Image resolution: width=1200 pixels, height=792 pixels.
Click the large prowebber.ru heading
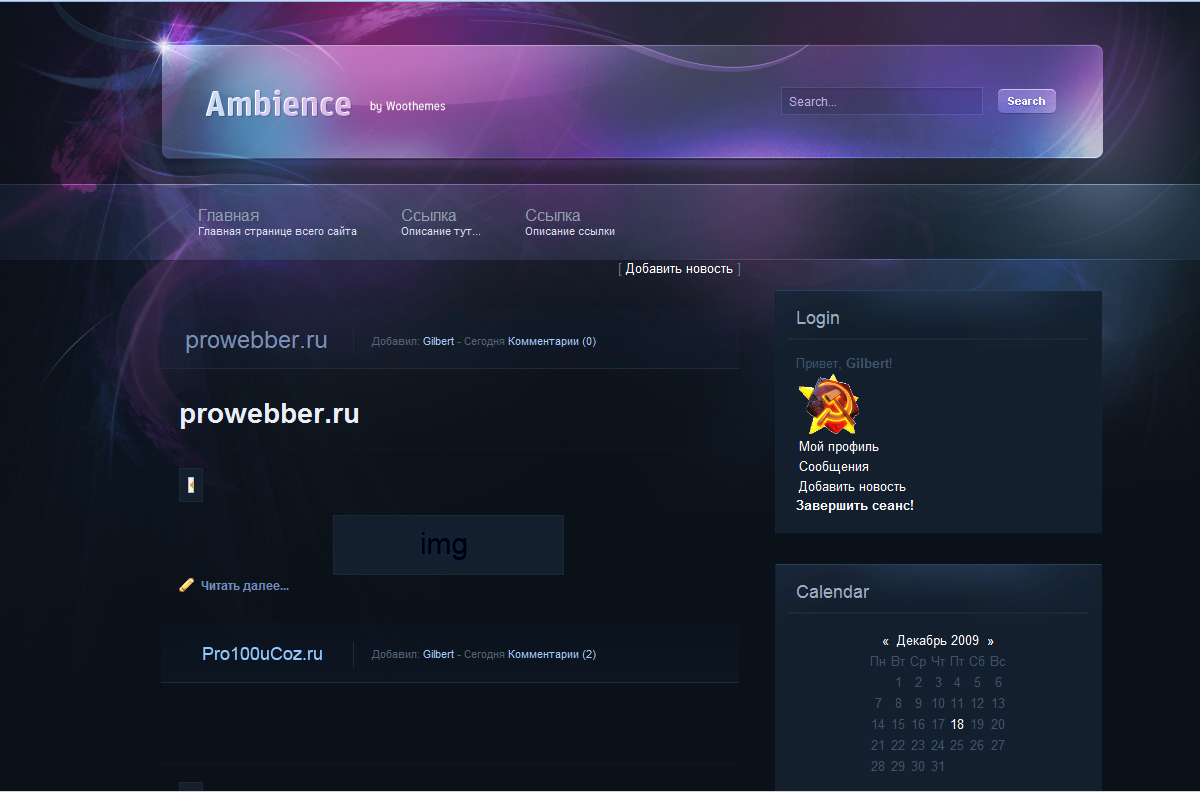click(269, 414)
